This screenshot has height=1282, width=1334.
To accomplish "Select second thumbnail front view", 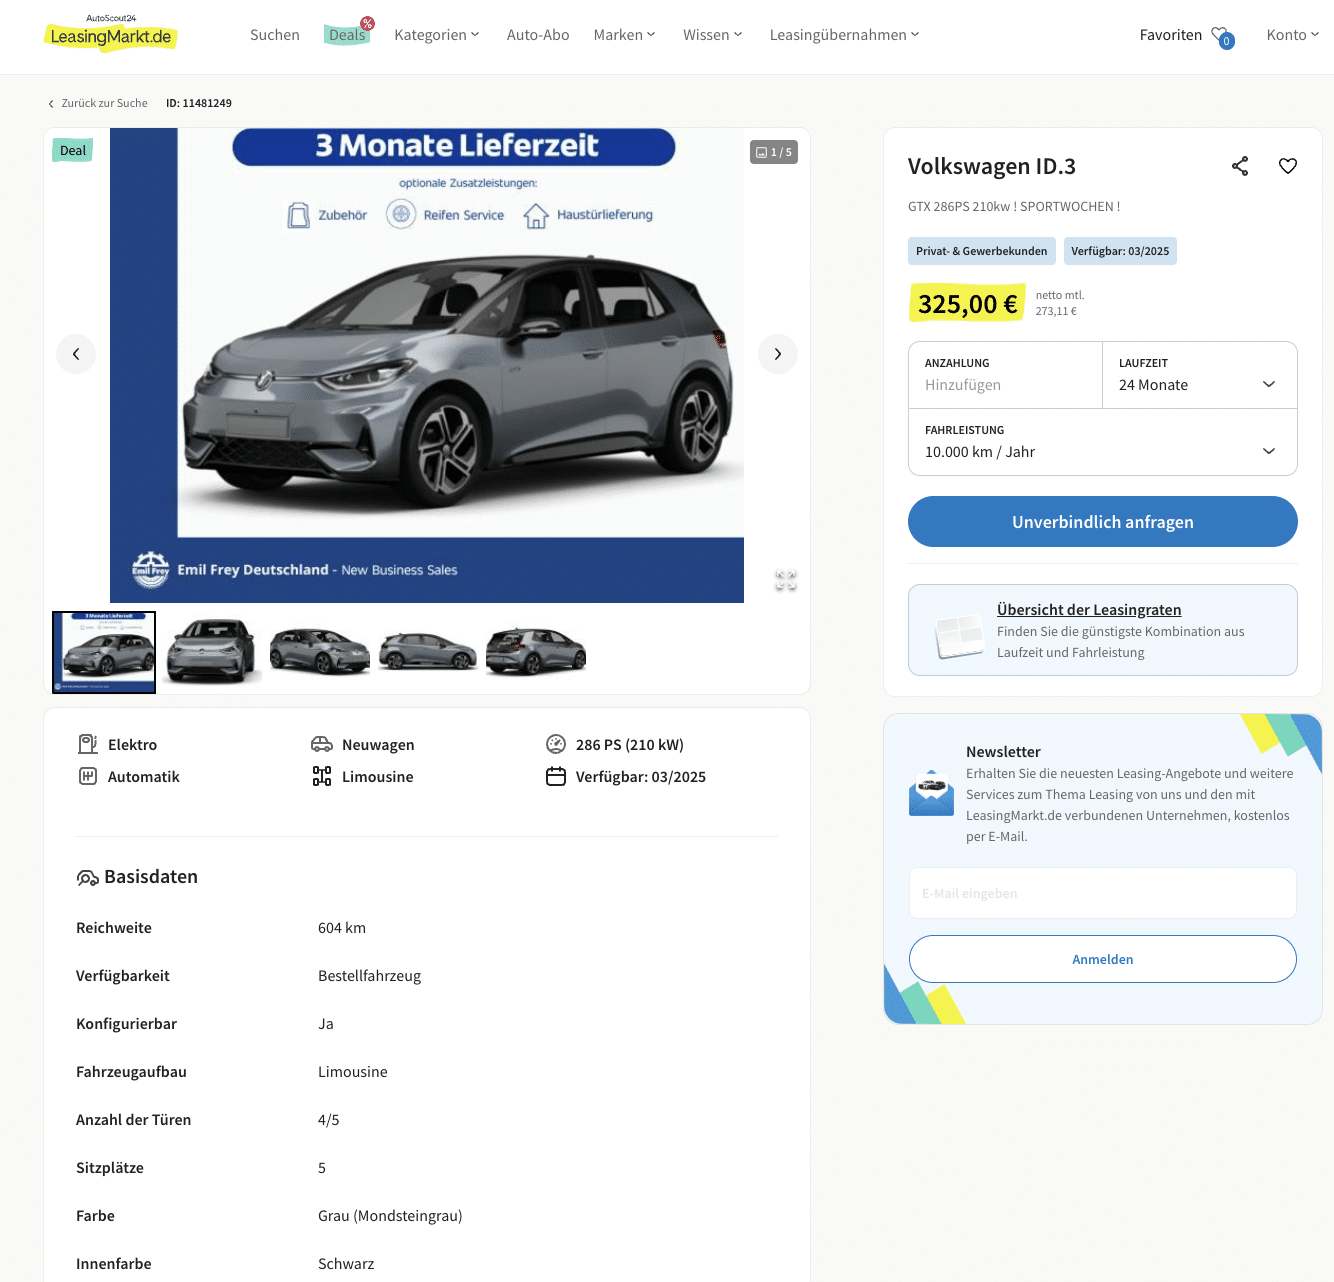I will pos(212,651).
